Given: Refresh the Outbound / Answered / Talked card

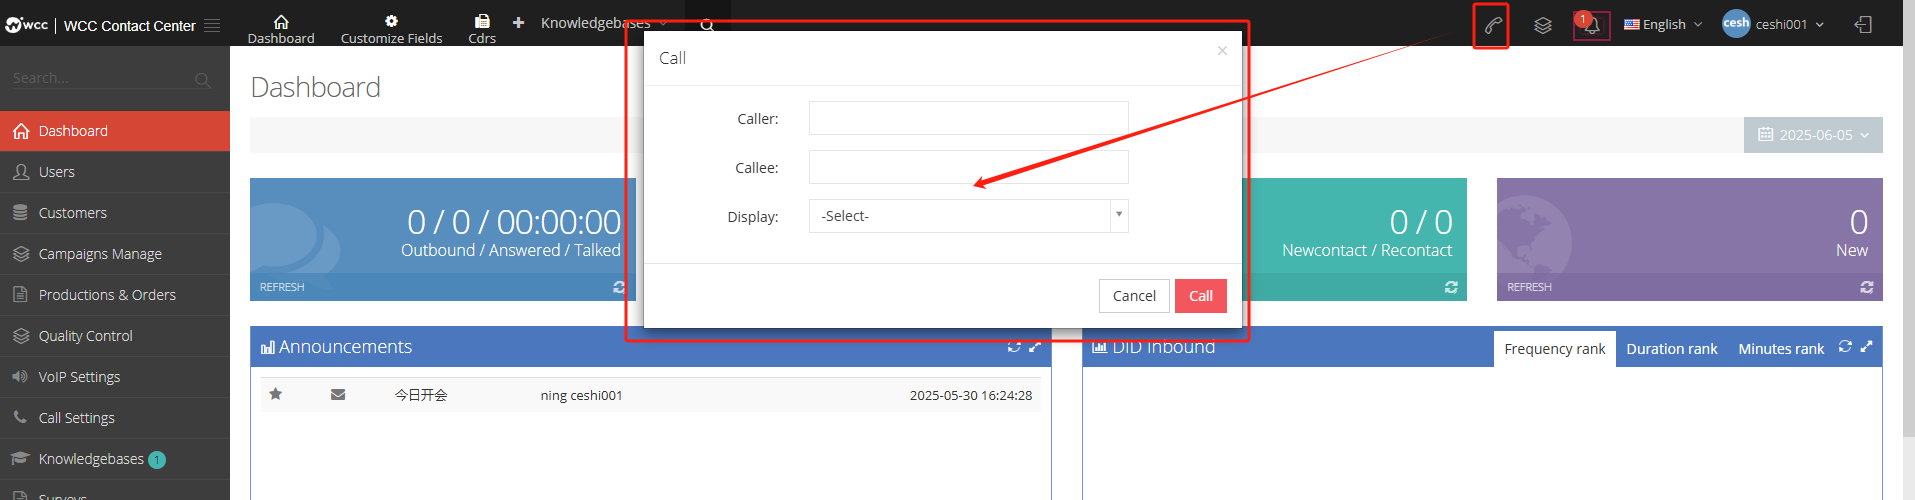Looking at the screenshot, I should [x=619, y=287].
